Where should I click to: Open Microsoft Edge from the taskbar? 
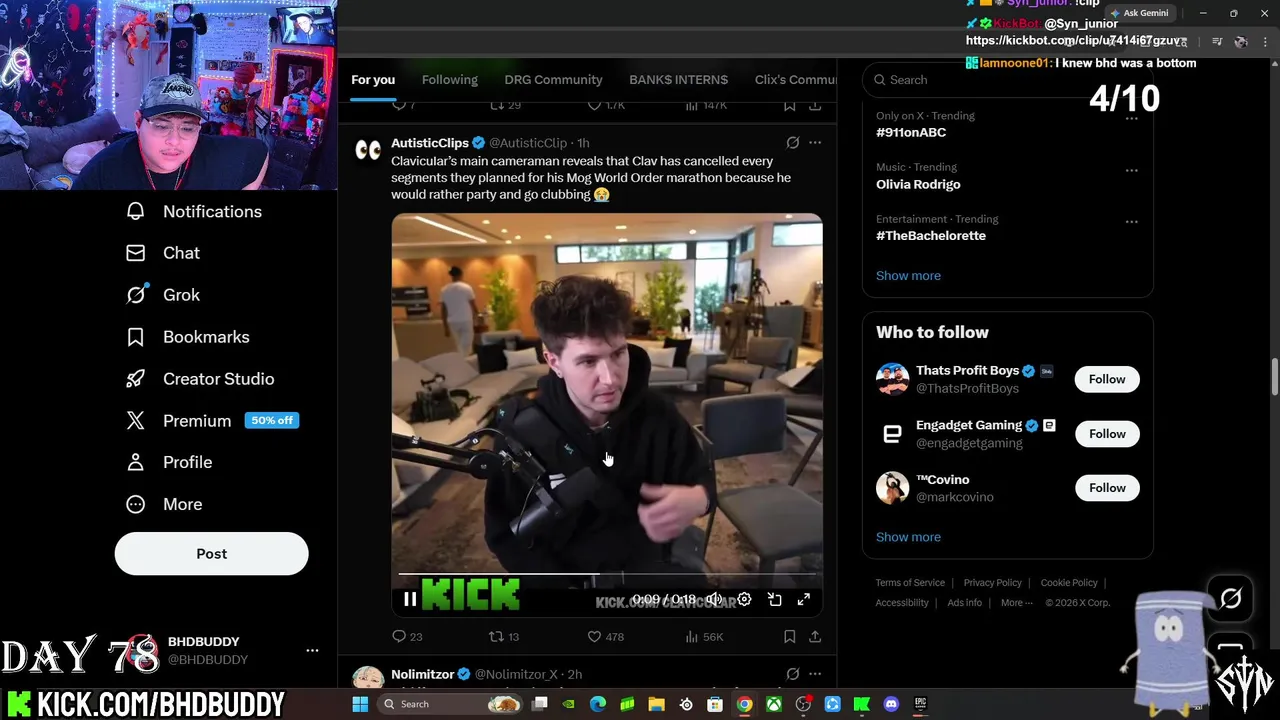598,704
